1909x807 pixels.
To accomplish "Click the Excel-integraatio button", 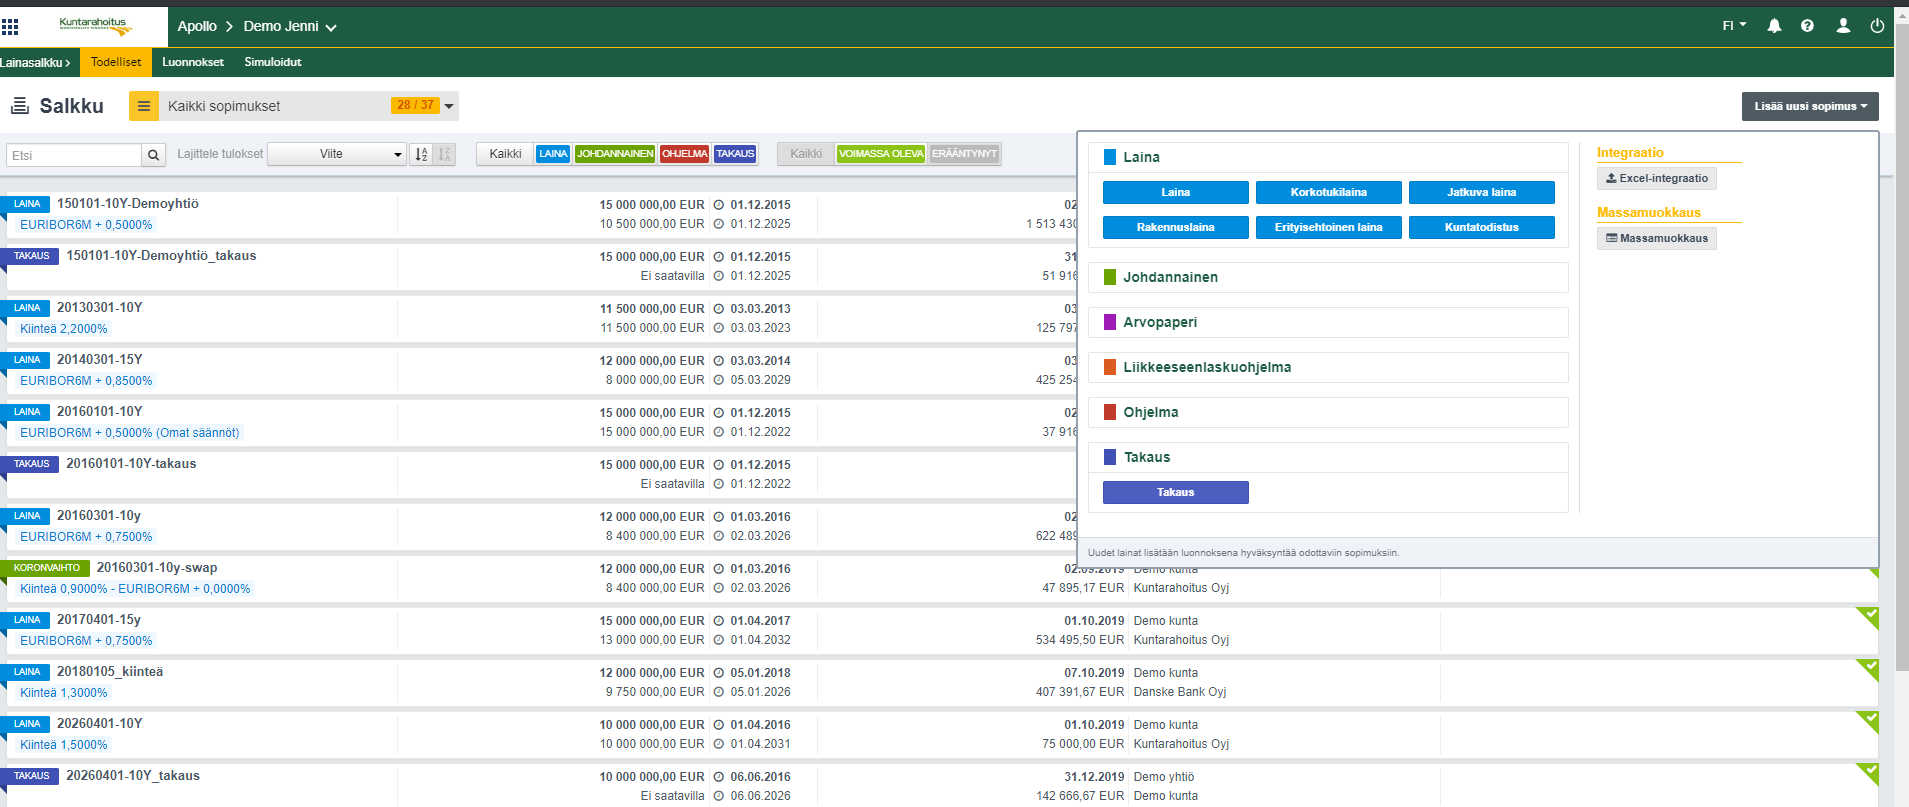I will tap(1656, 178).
